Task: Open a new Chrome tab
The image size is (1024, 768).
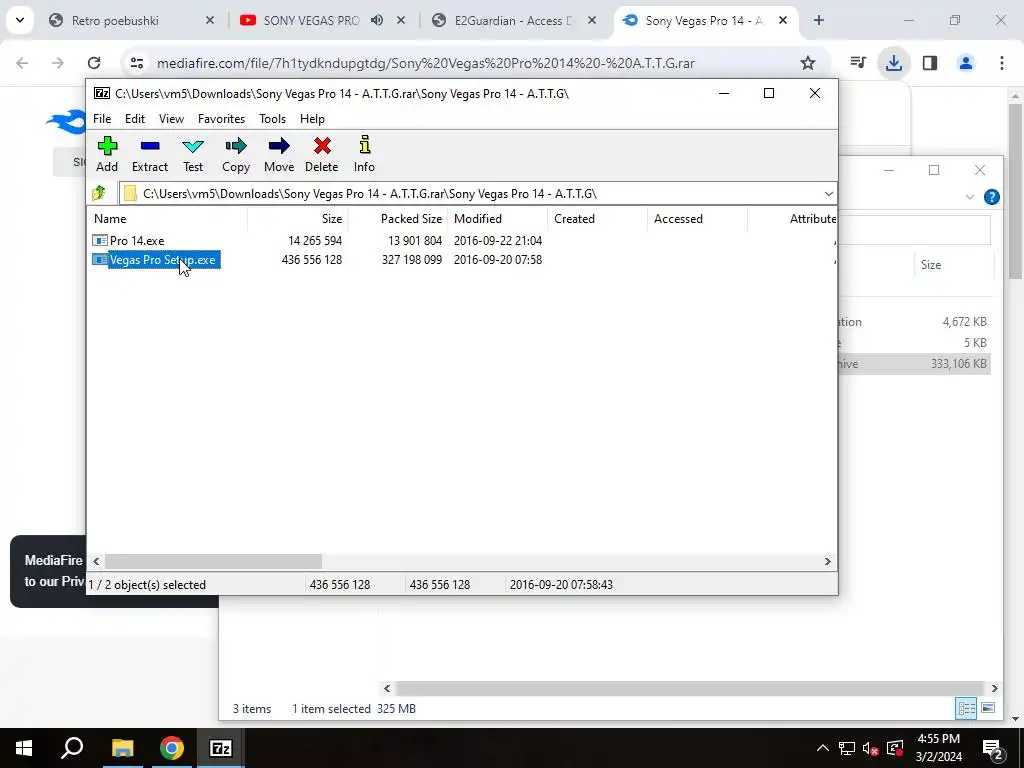Action: point(818,21)
